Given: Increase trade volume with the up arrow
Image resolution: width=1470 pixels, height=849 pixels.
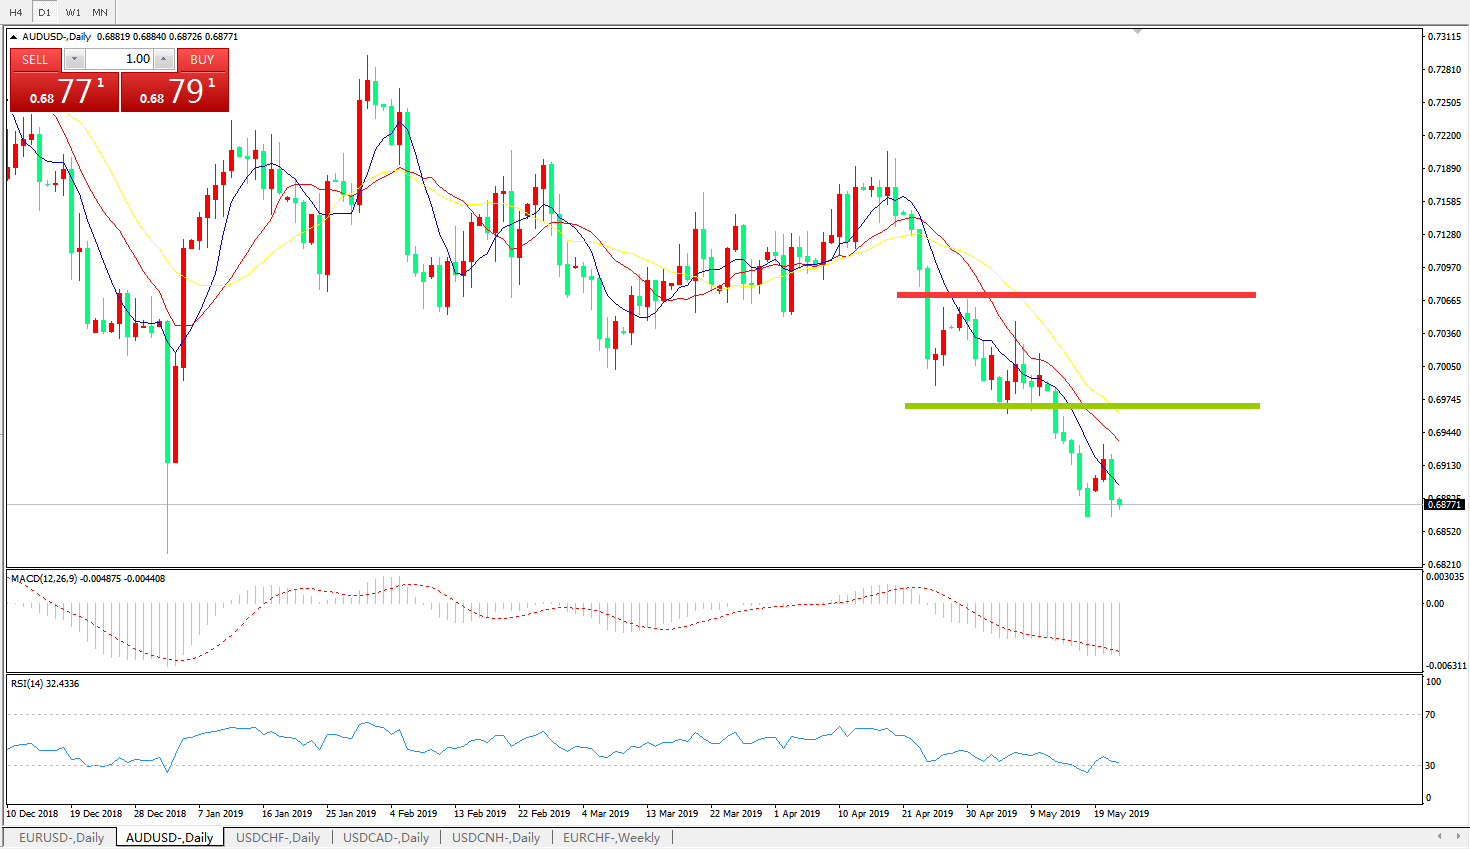Looking at the screenshot, I should 164,60.
